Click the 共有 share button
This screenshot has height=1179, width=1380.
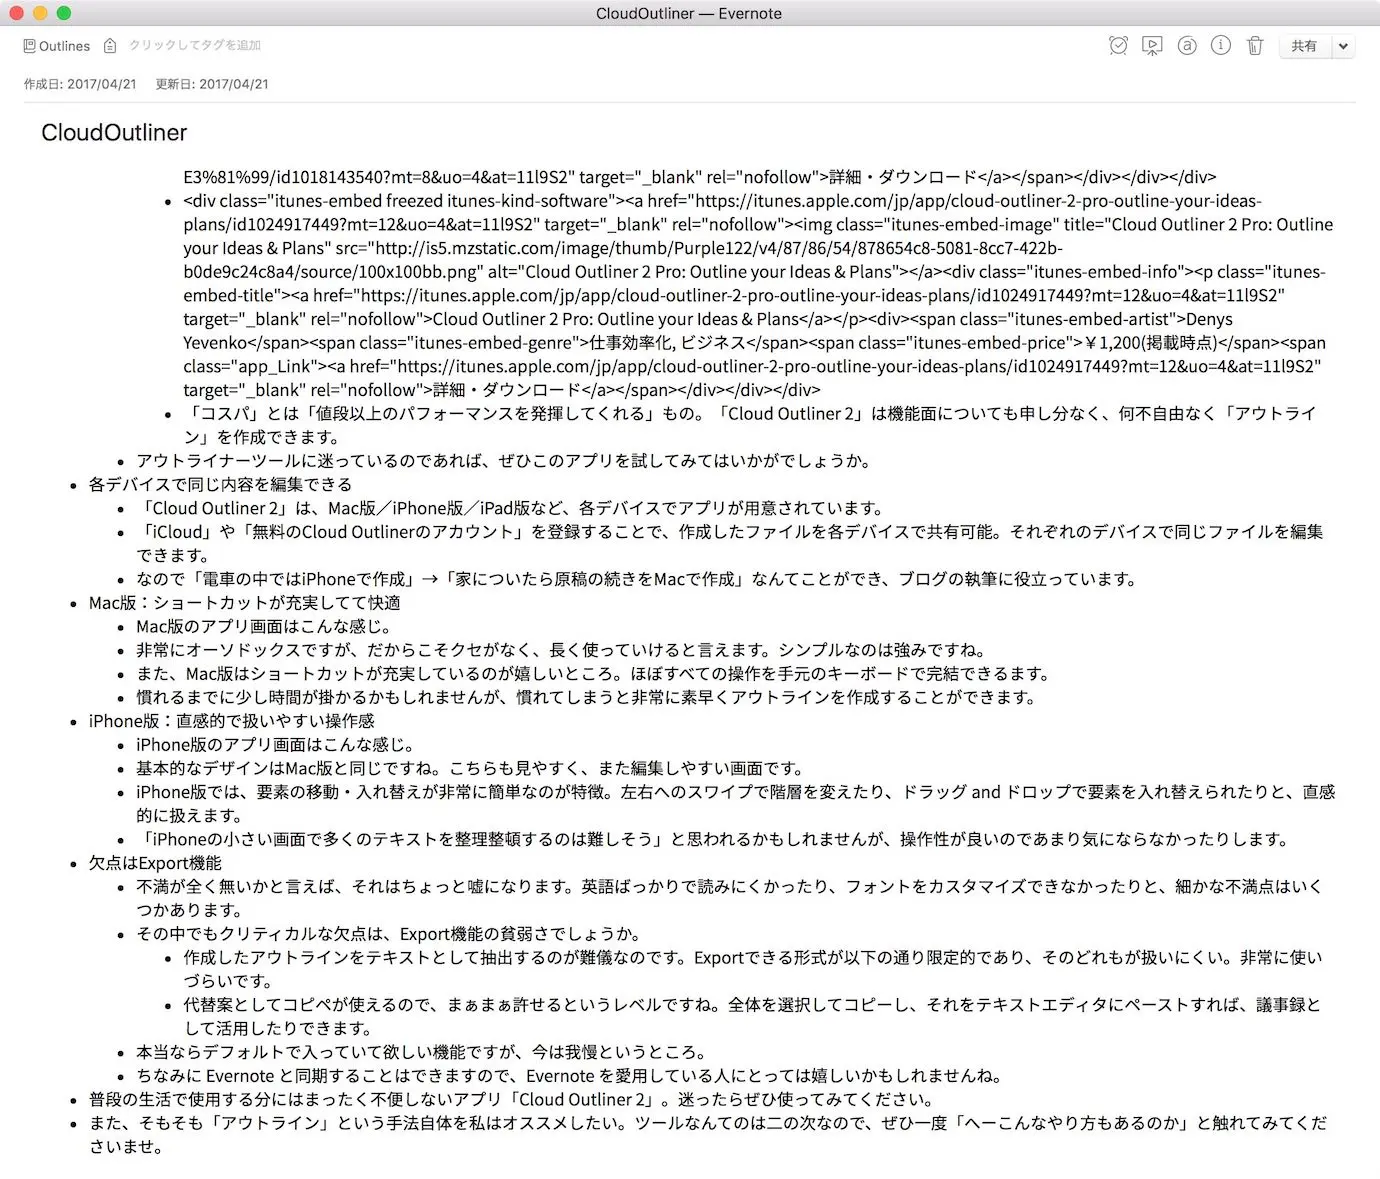(1304, 46)
